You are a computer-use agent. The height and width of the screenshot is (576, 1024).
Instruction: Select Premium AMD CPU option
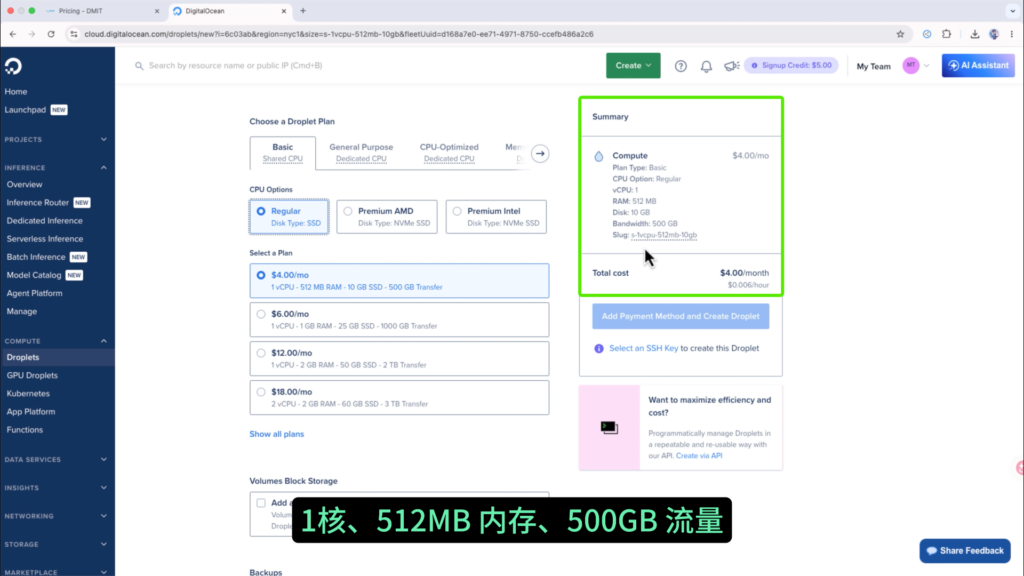(387, 217)
